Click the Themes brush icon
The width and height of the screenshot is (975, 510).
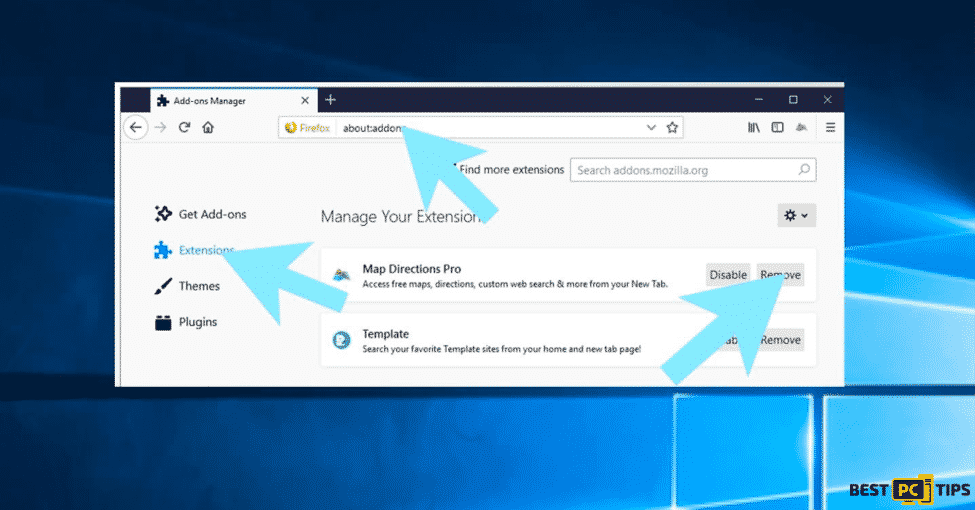coord(163,286)
